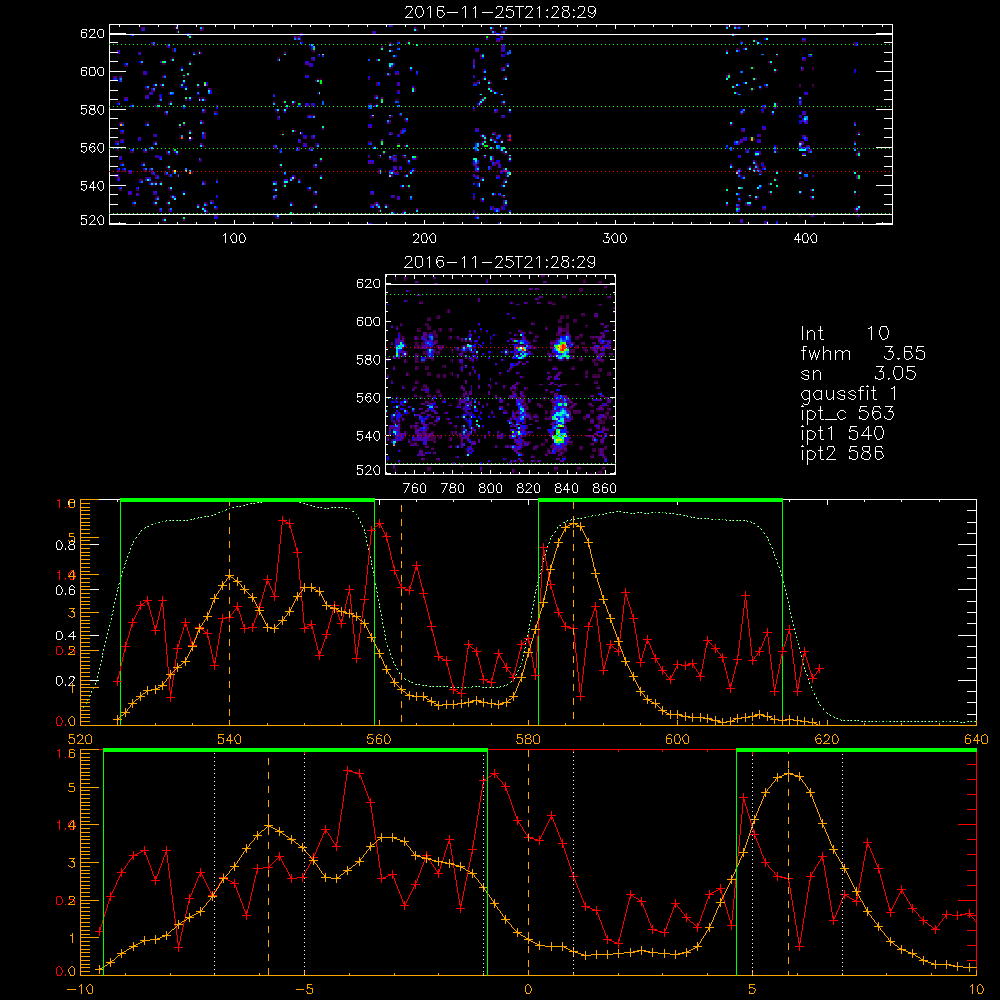Screen dimensions: 1000x1000
Task: Click the timestamp title above the small middle image
Action: (500, 262)
